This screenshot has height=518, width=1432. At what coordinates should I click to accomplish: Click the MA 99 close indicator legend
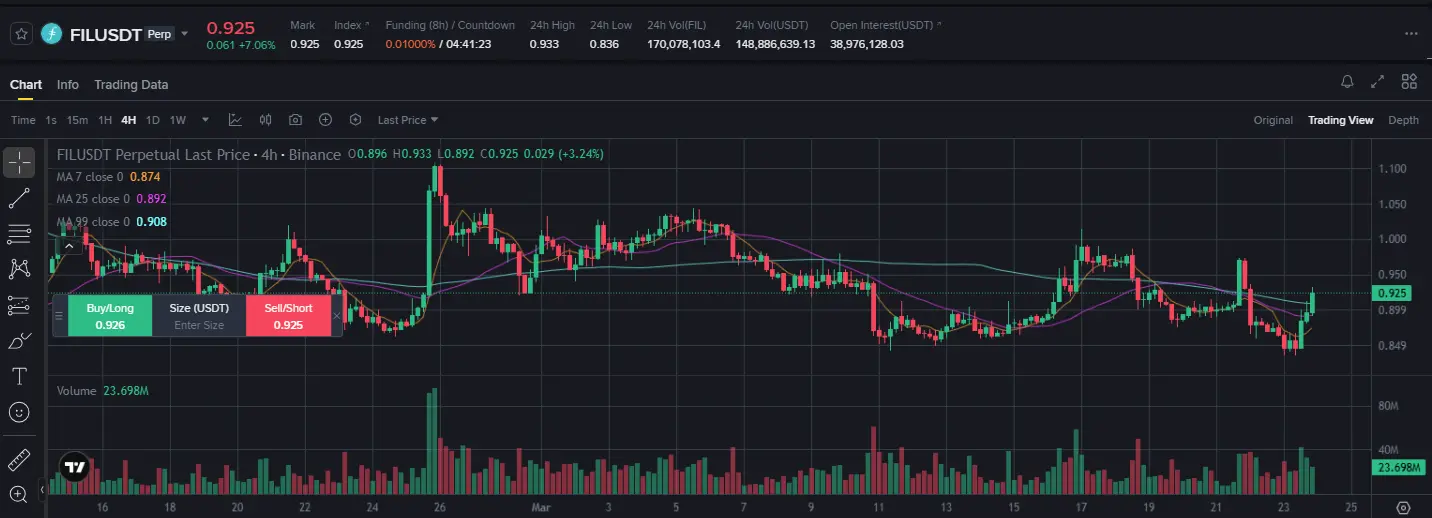(x=112, y=222)
